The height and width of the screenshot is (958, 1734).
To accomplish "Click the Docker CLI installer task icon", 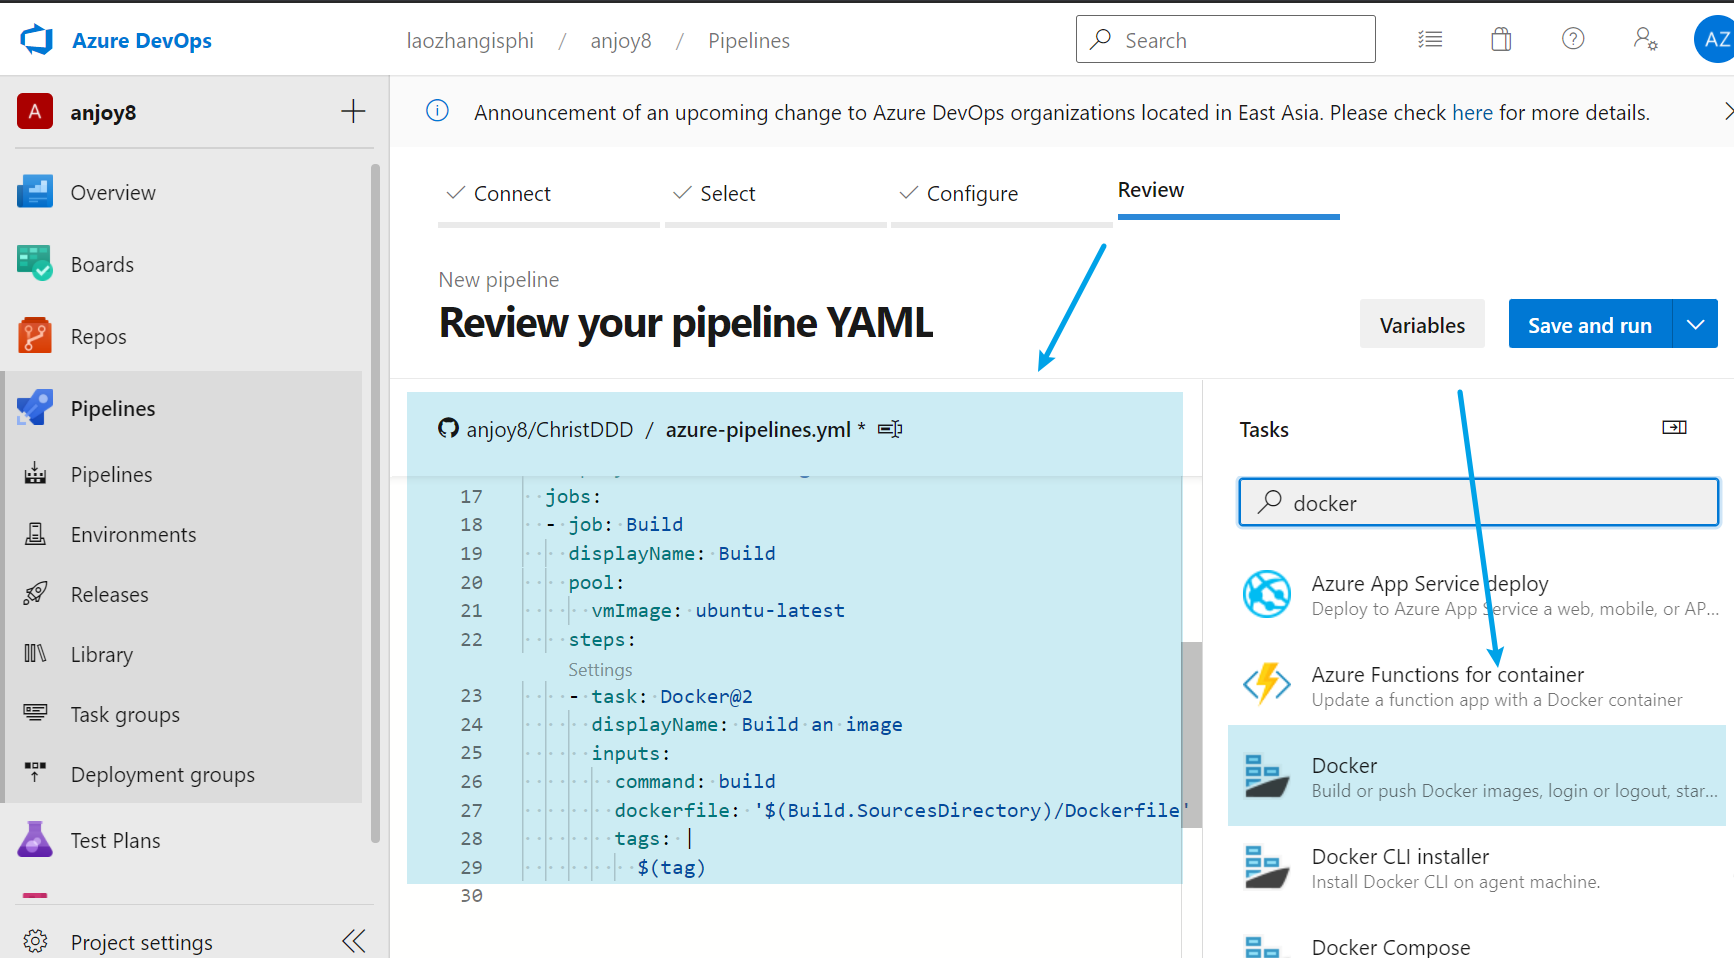I will pyautogui.click(x=1267, y=867).
